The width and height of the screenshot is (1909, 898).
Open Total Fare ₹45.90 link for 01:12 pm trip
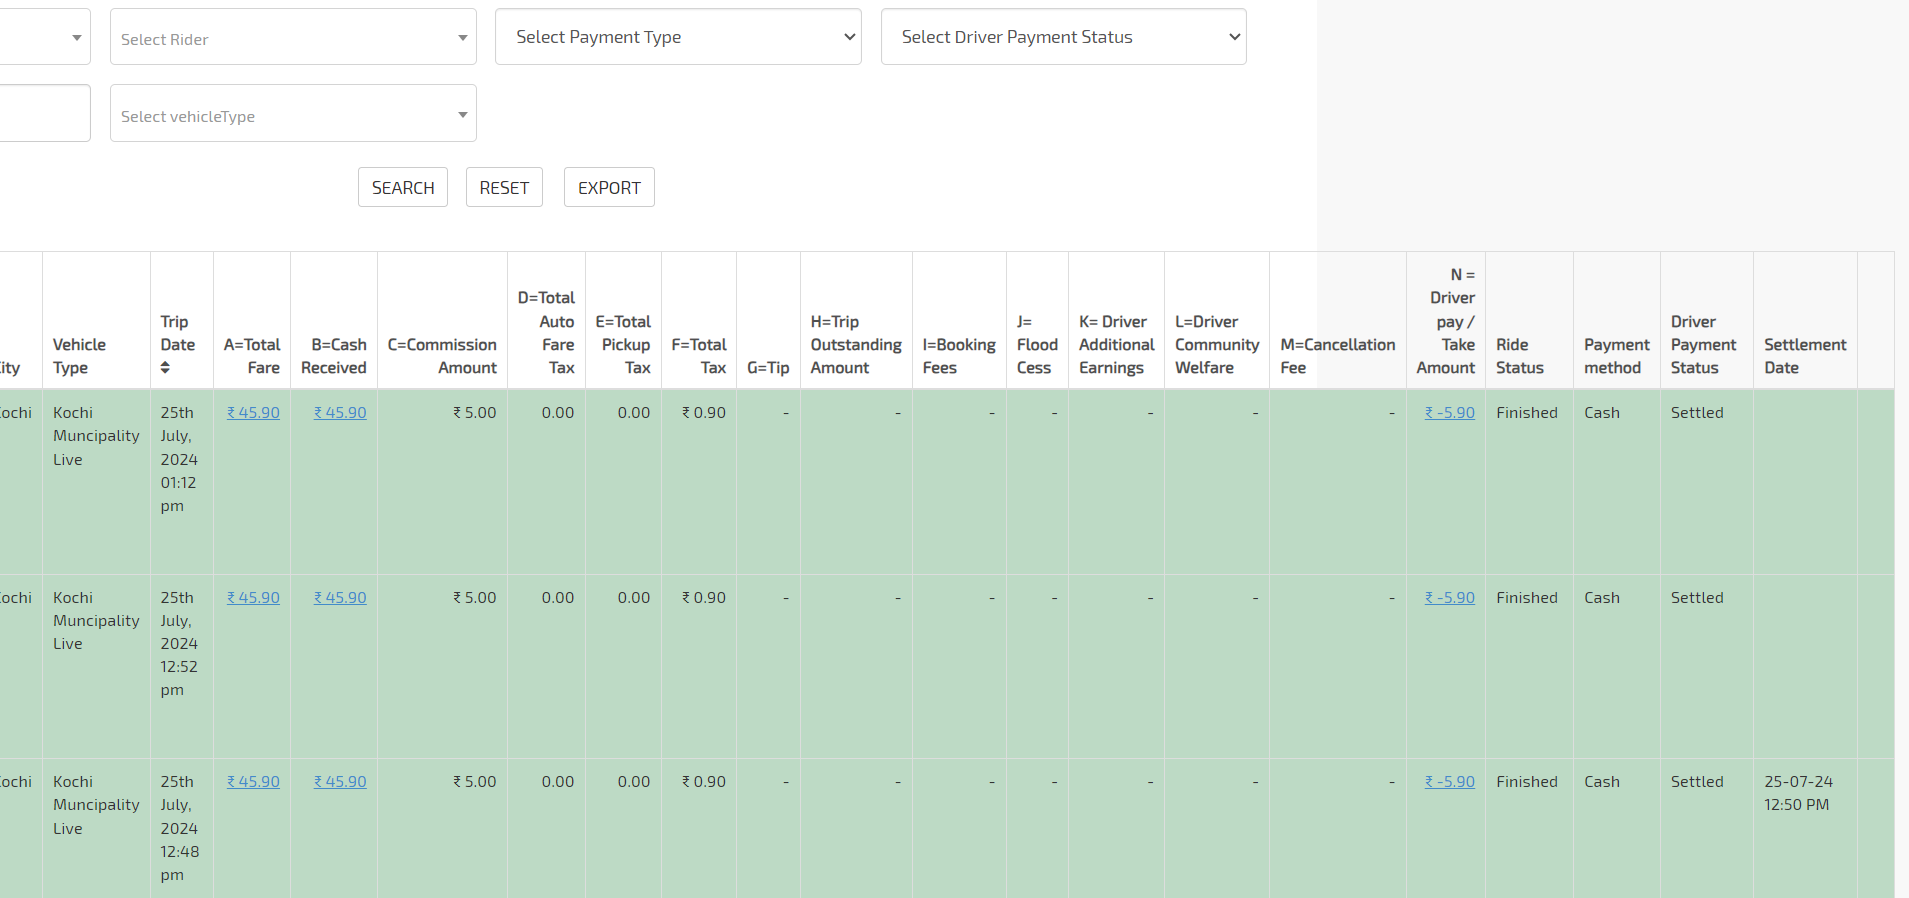[x=253, y=413]
